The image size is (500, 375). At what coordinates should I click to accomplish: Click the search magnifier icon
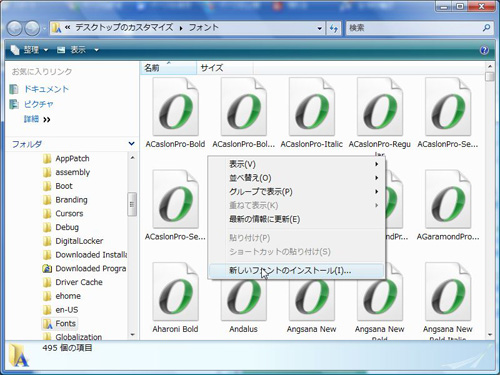coord(486,28)
